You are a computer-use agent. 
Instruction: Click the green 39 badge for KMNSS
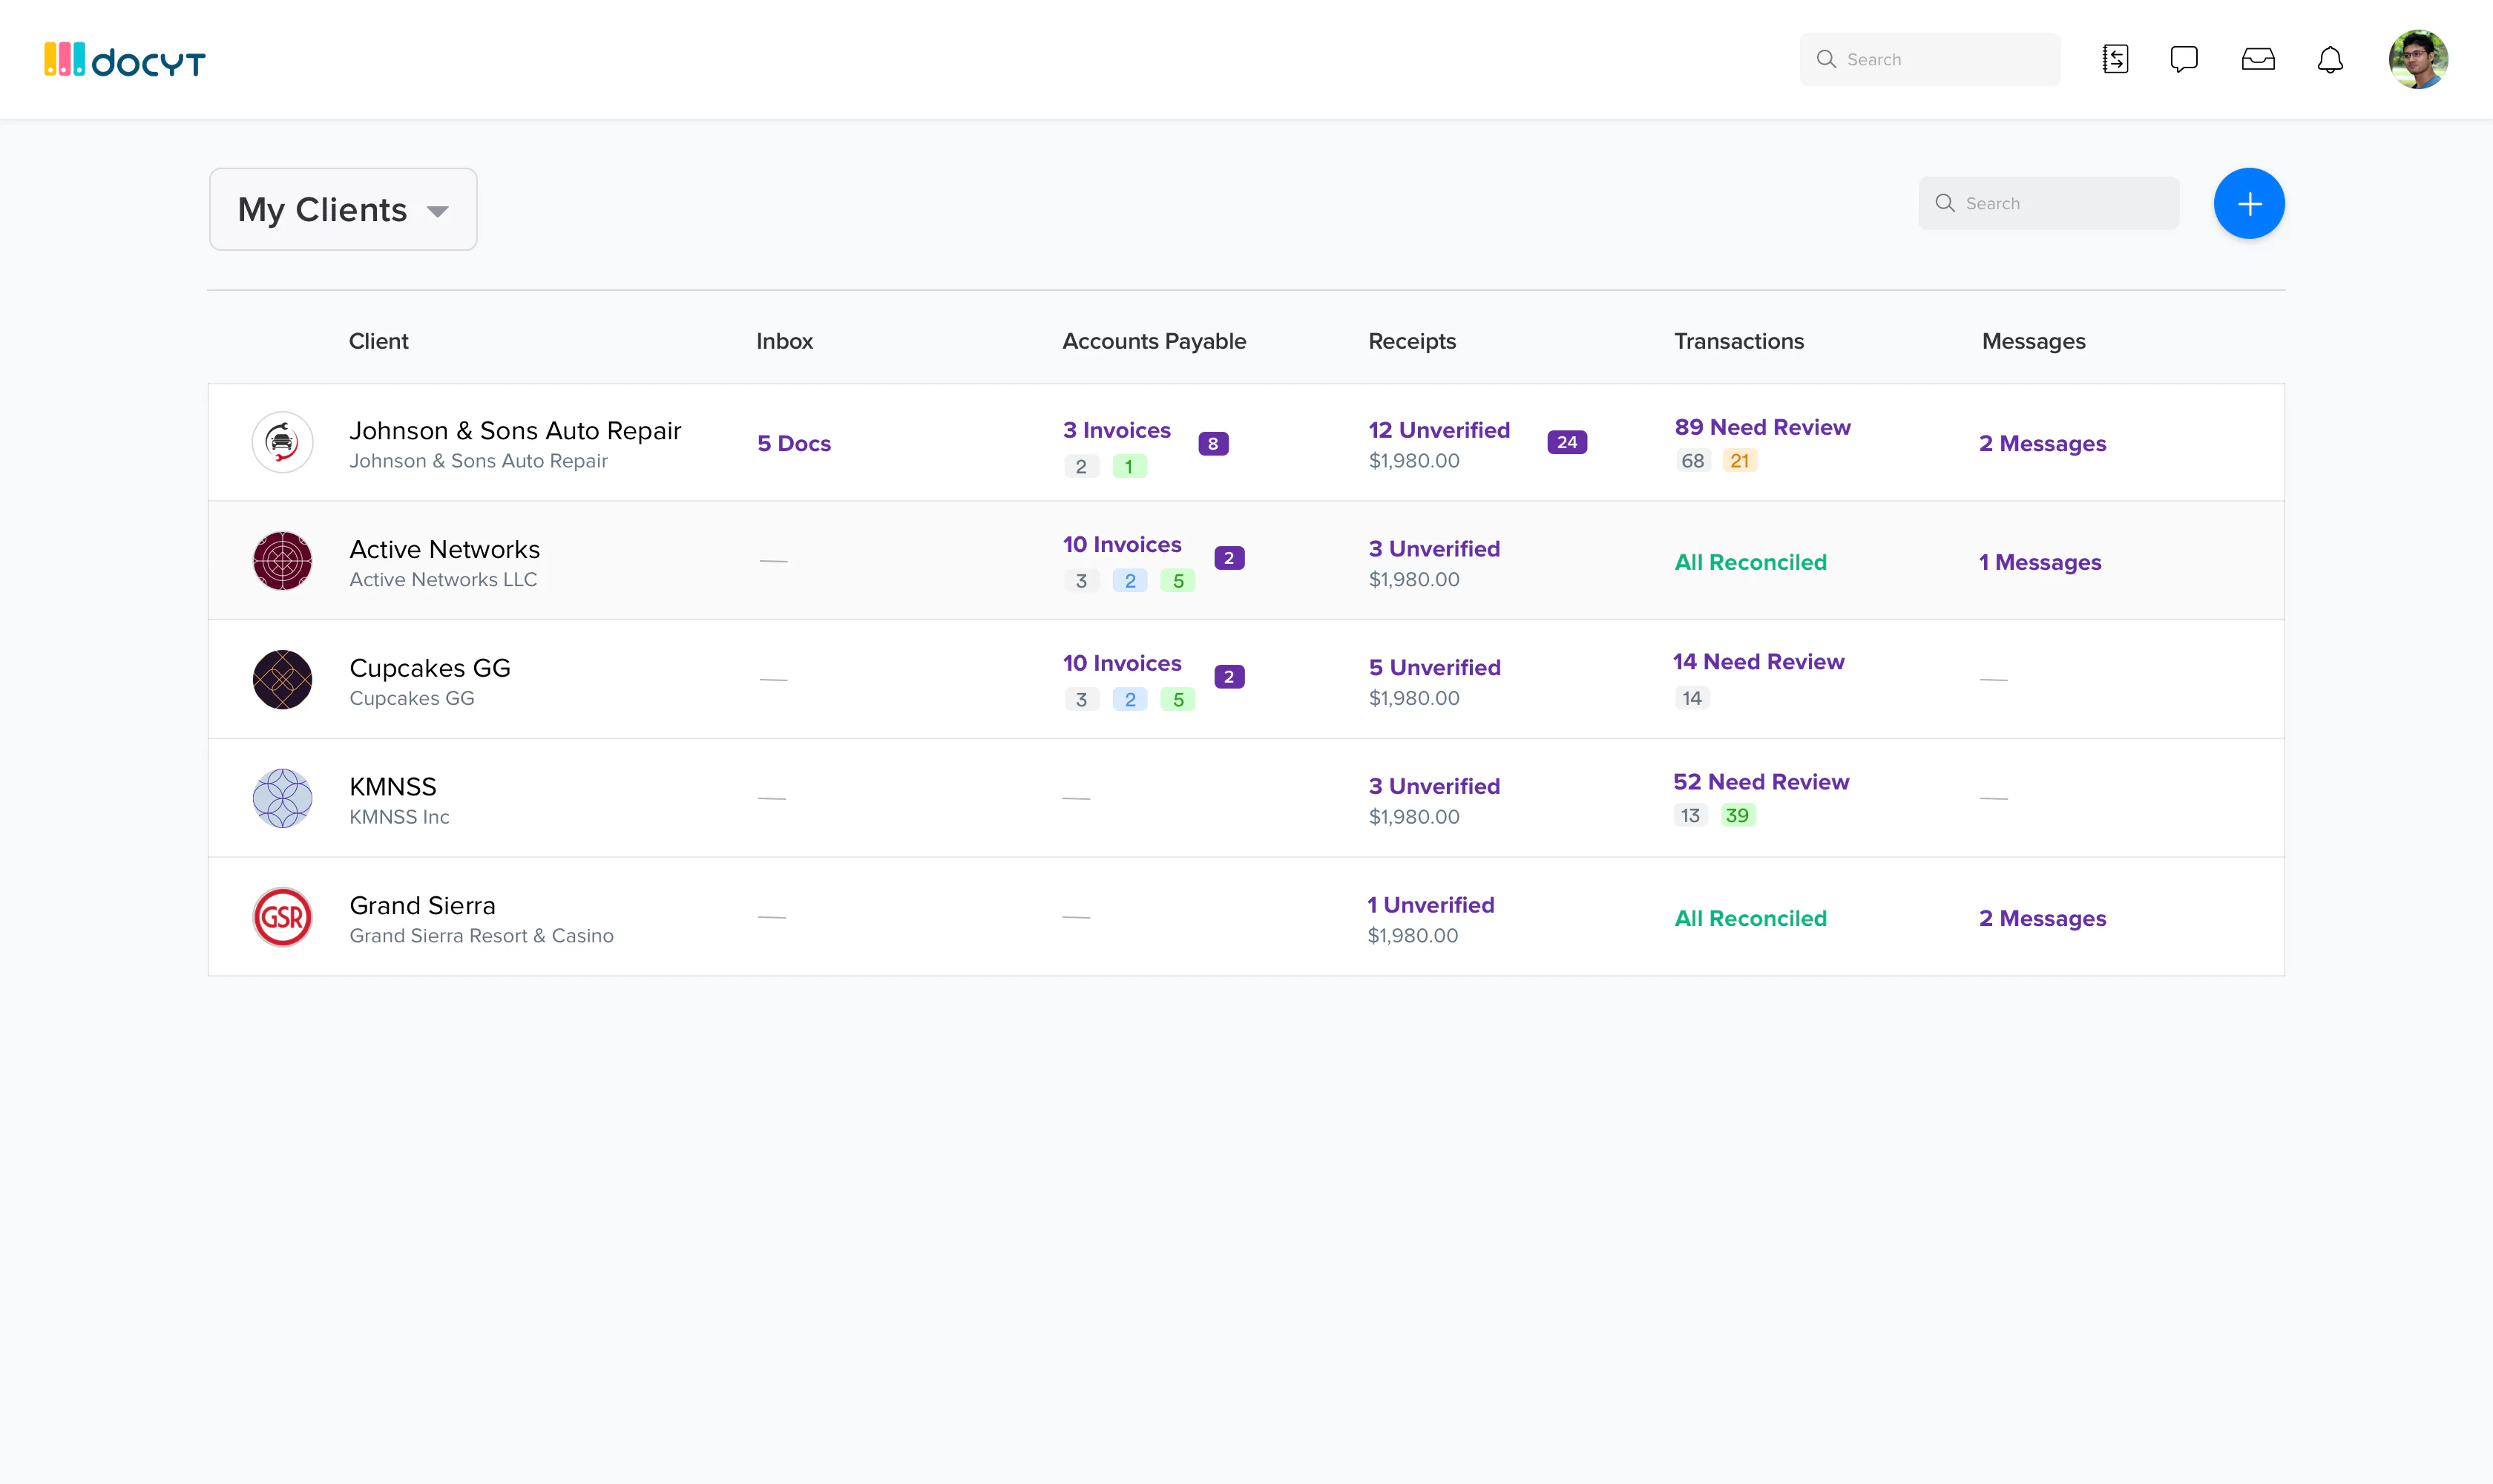coord(1737,815)
